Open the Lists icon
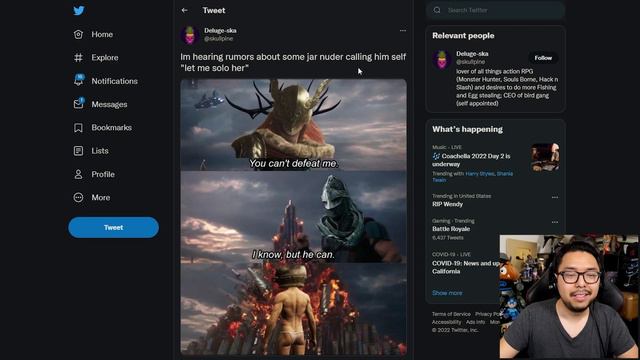Image resolution: width=640 pixels, height=360 pixels. [x=78, y=151]
